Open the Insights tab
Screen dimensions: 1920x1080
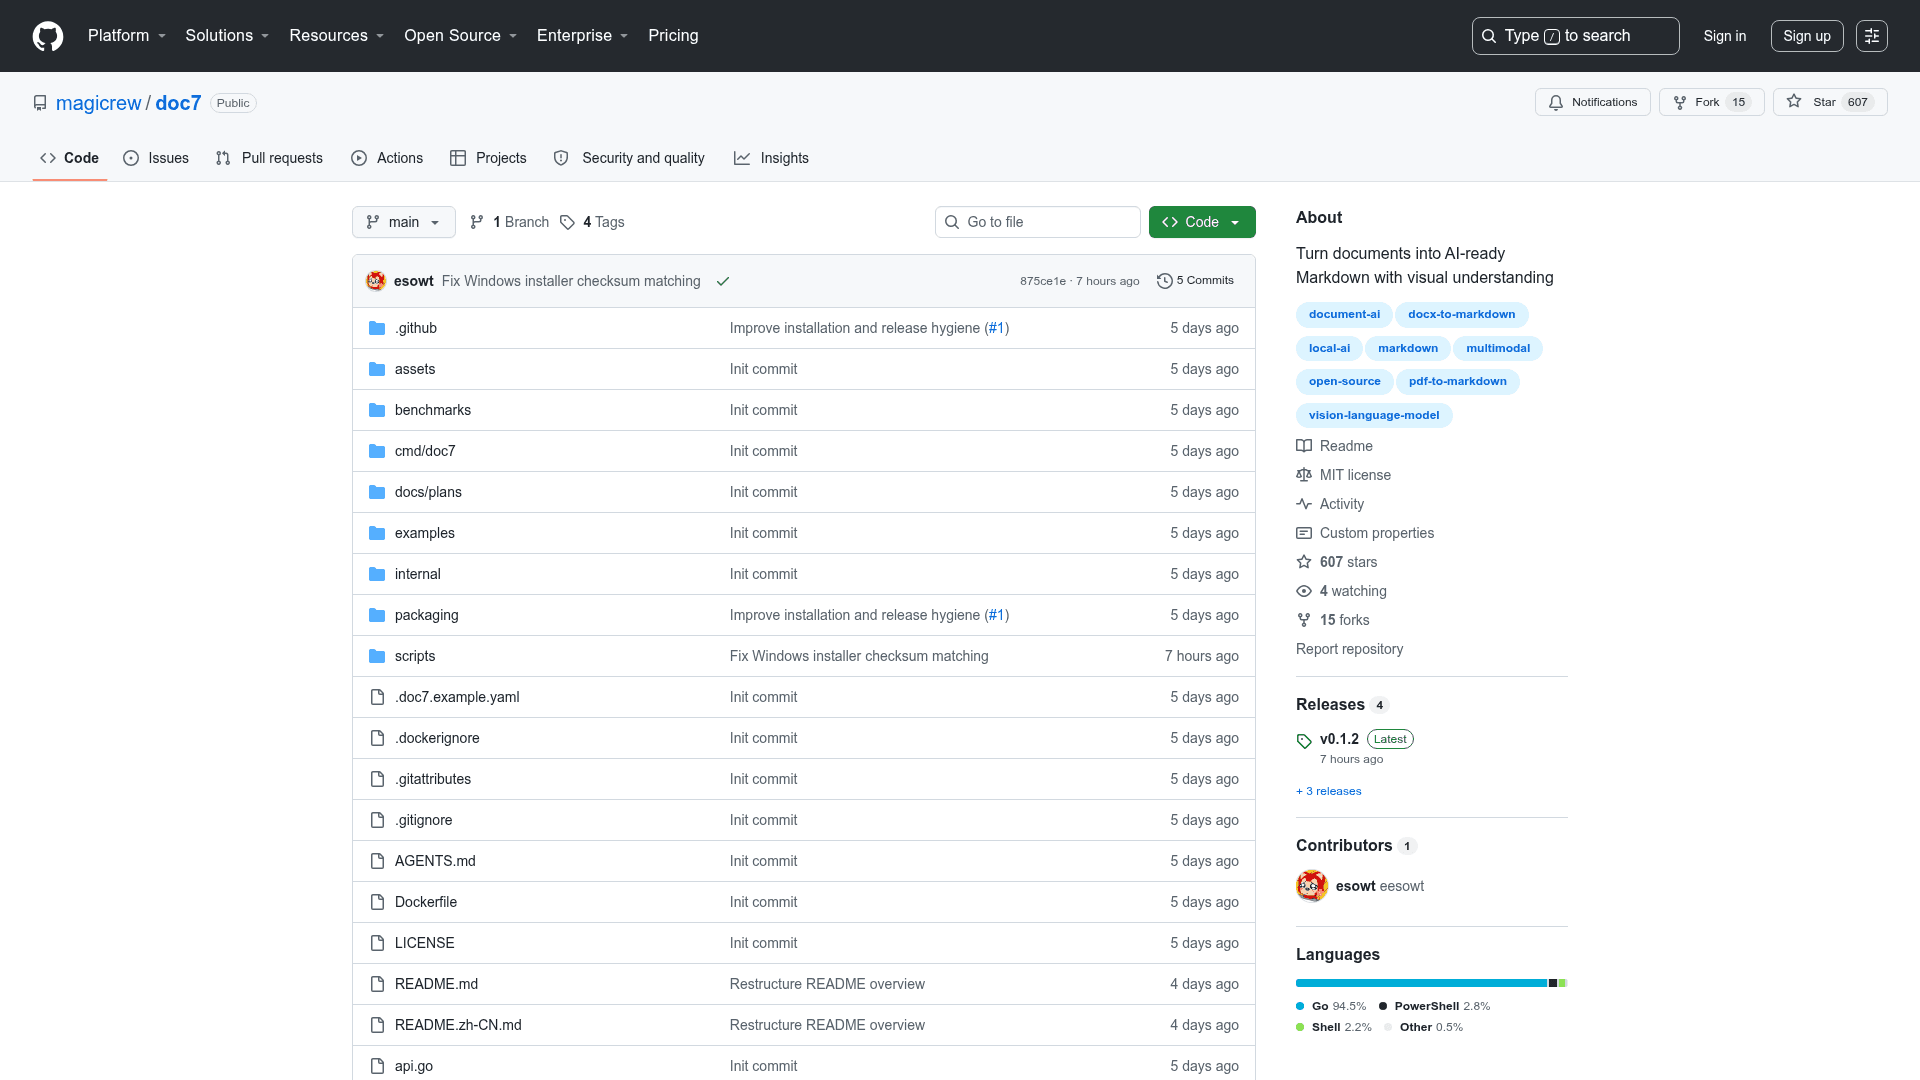click(771, 158)
